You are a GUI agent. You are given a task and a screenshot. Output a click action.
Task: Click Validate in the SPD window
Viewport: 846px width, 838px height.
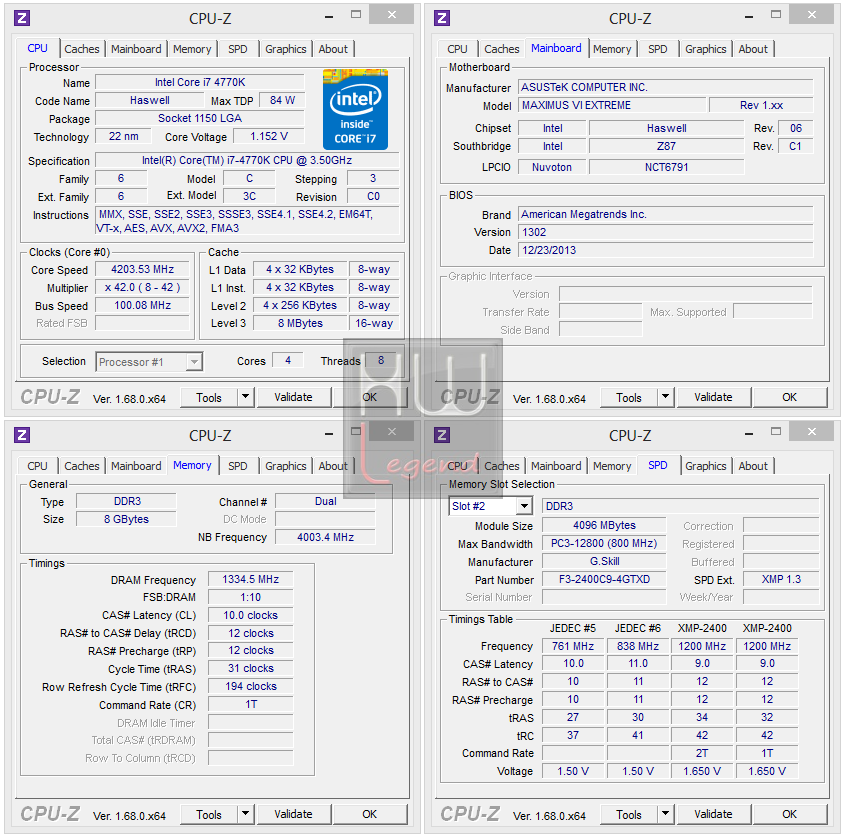coord(713,814)
